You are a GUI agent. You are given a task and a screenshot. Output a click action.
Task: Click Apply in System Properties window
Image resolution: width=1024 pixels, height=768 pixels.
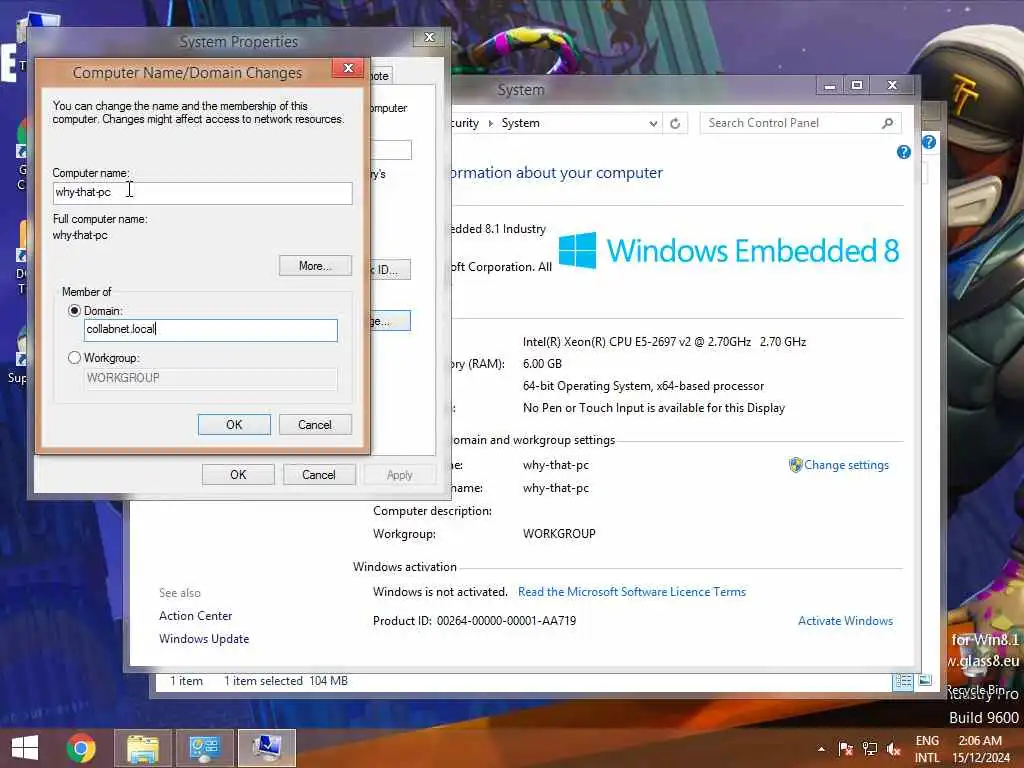click(400, 475)
